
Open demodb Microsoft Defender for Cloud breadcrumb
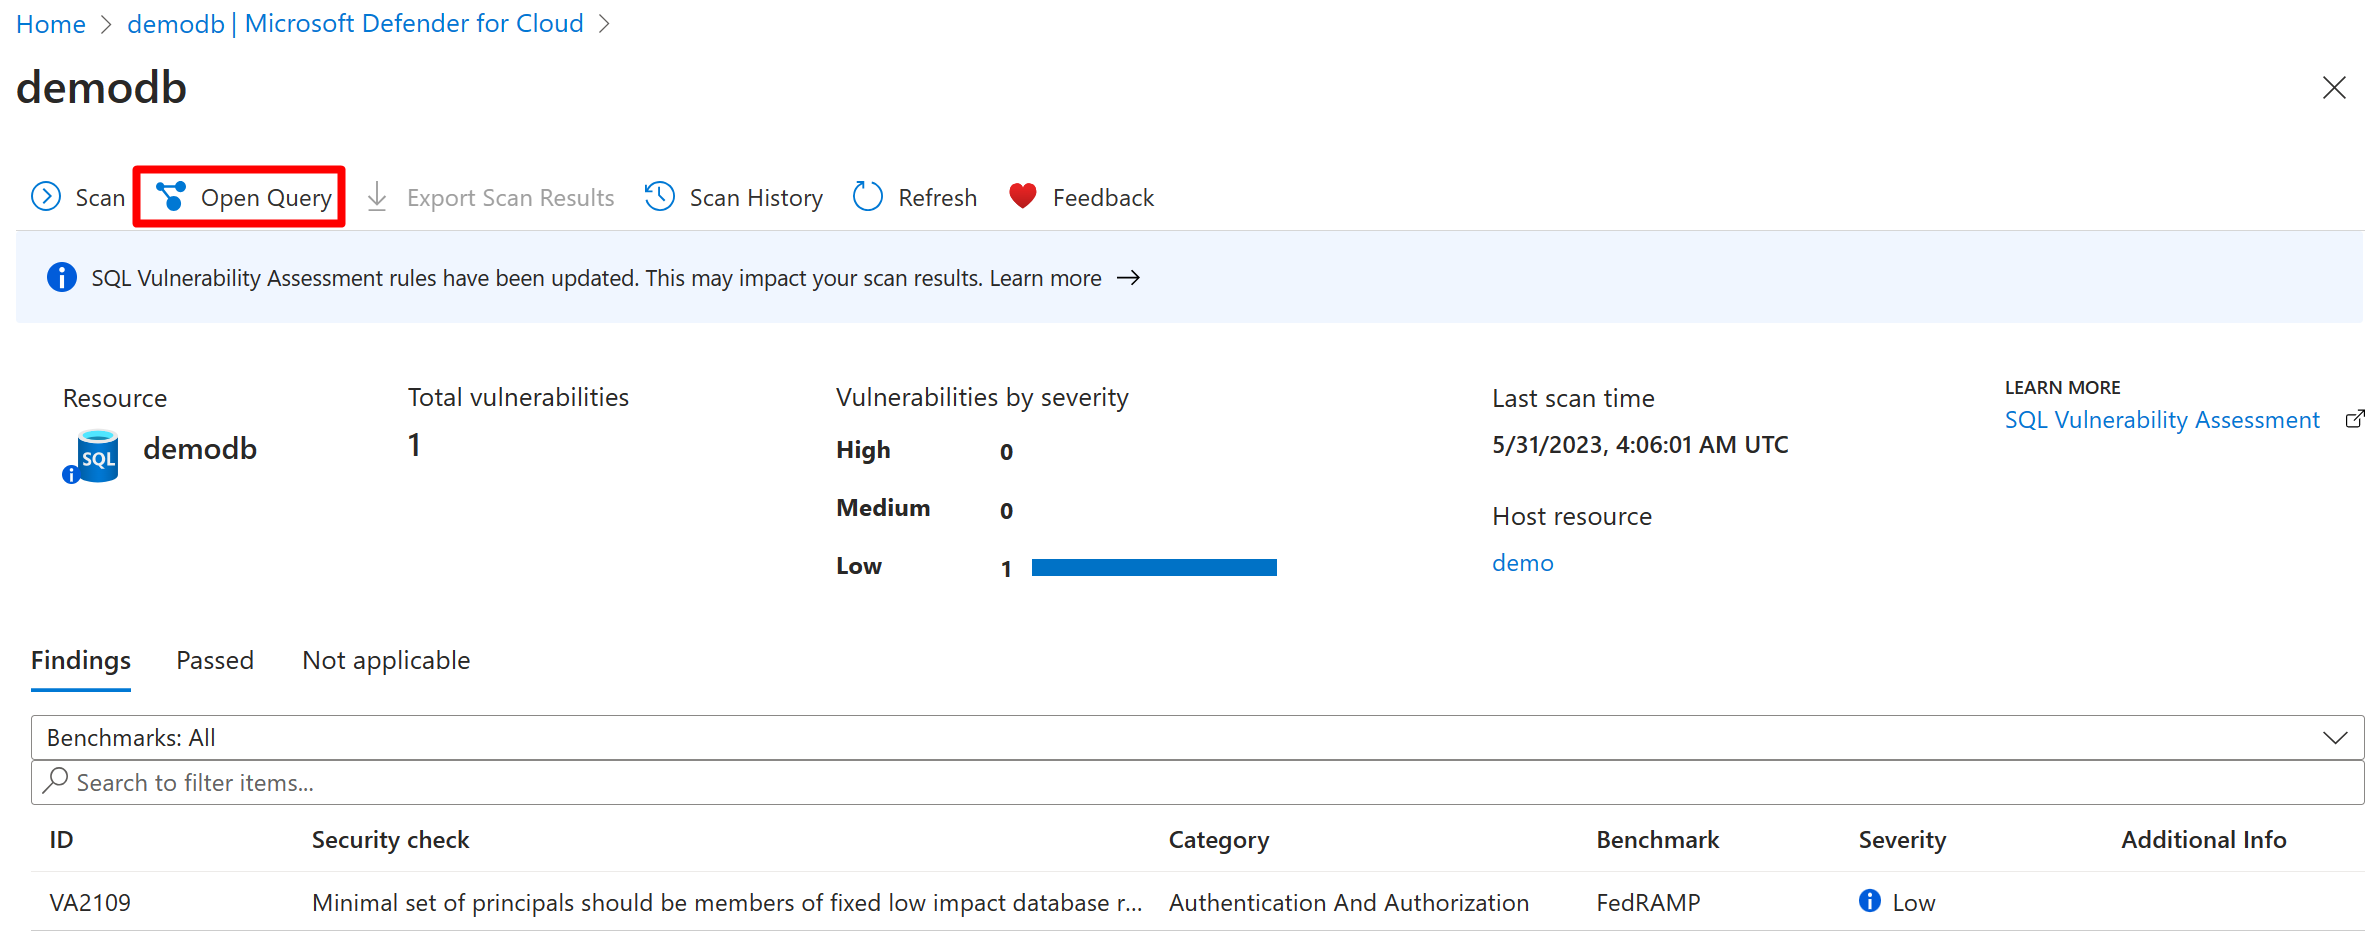[355, 24]
